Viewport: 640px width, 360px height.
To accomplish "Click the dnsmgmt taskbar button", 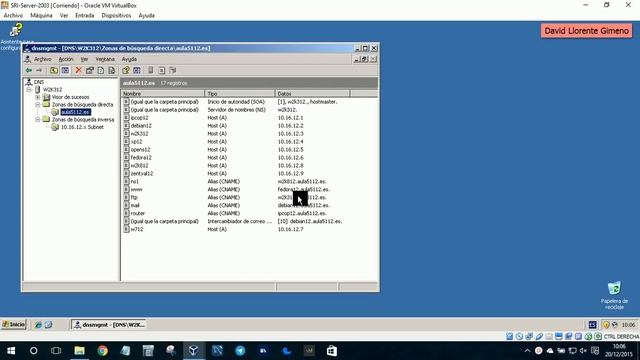I will pyautogui.click(x=109, y=324).
